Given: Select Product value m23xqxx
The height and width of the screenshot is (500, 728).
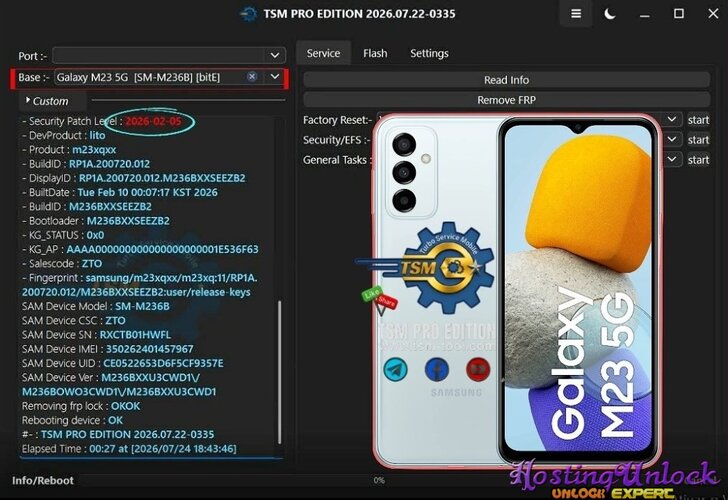Looking at the screenshot, I should click(94, 149).
